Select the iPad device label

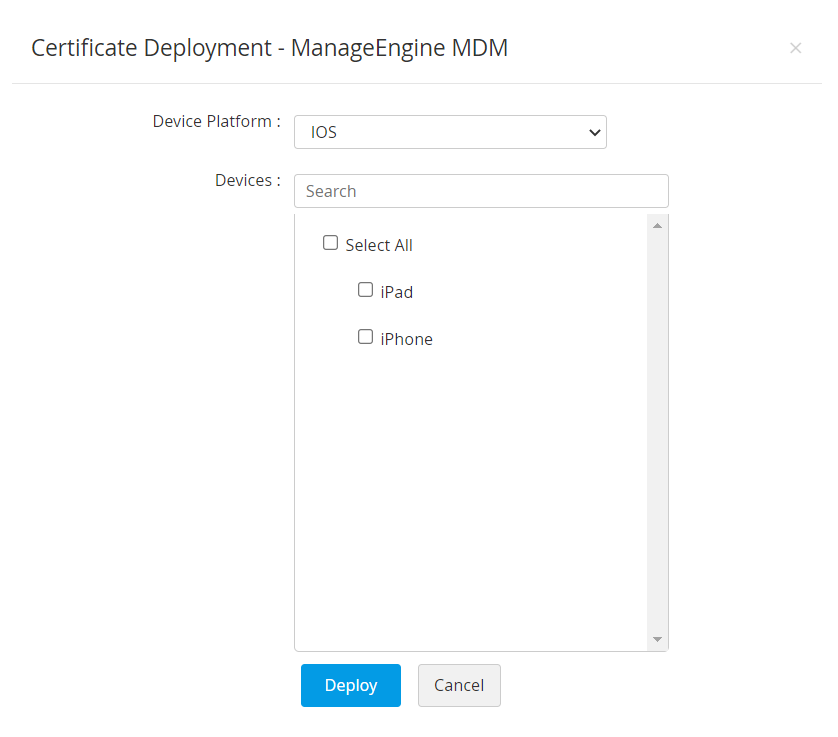(397, 291)
